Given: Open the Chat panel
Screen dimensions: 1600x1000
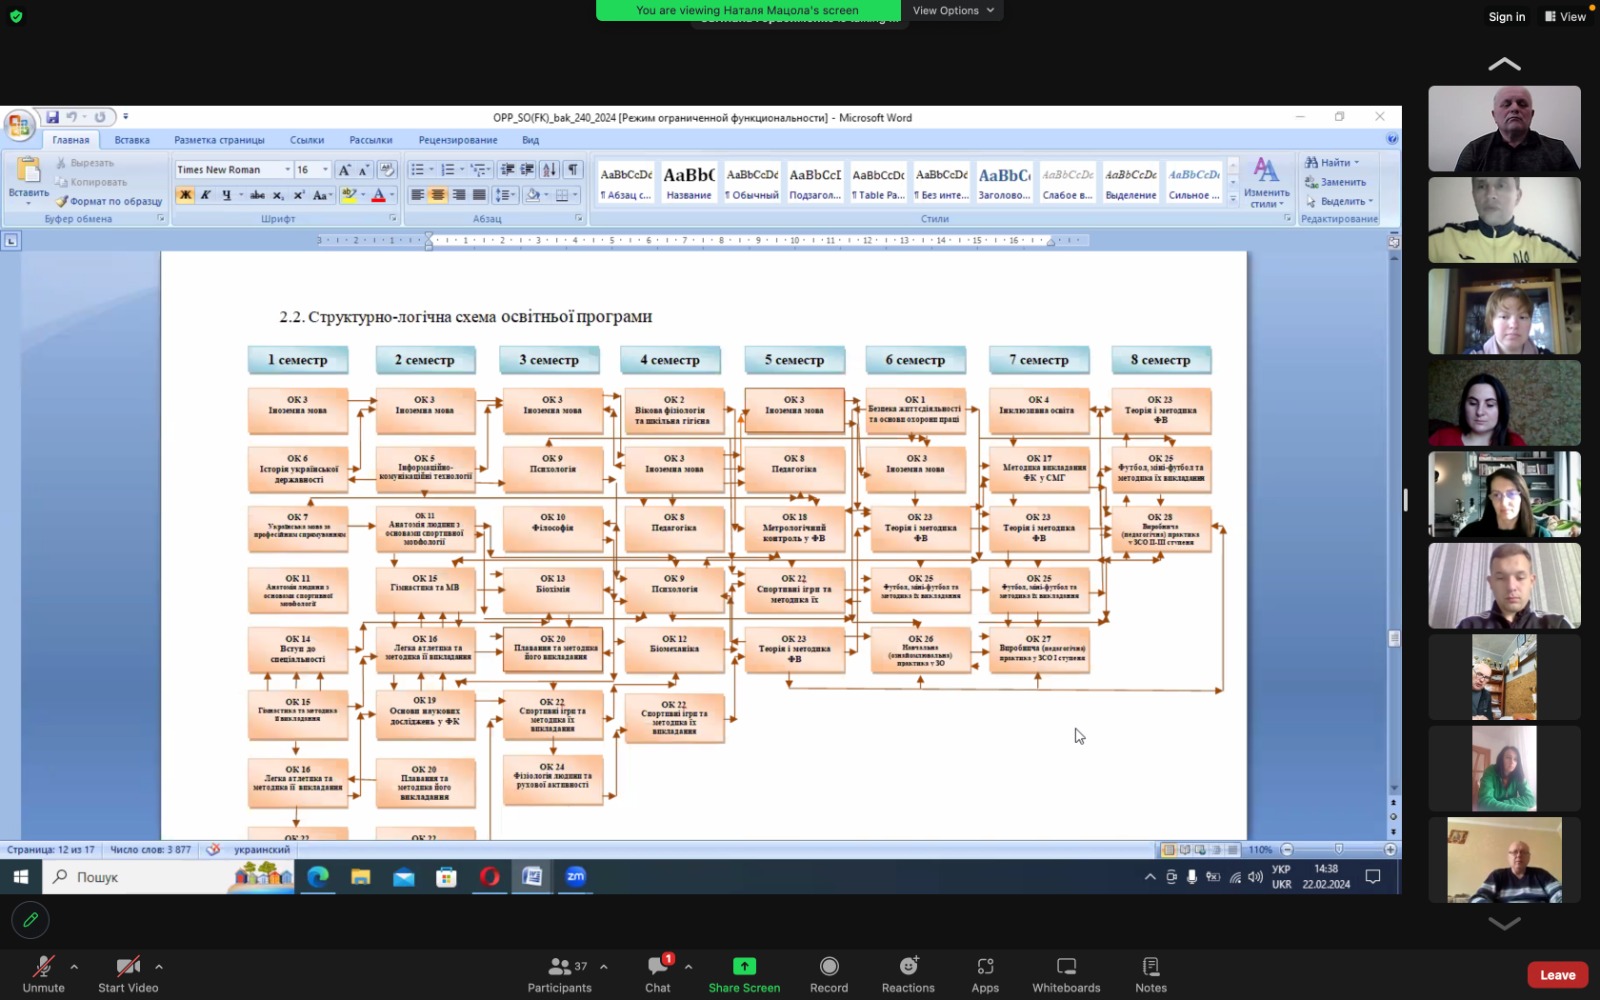Looking at the screenshot, I should 657,973.
